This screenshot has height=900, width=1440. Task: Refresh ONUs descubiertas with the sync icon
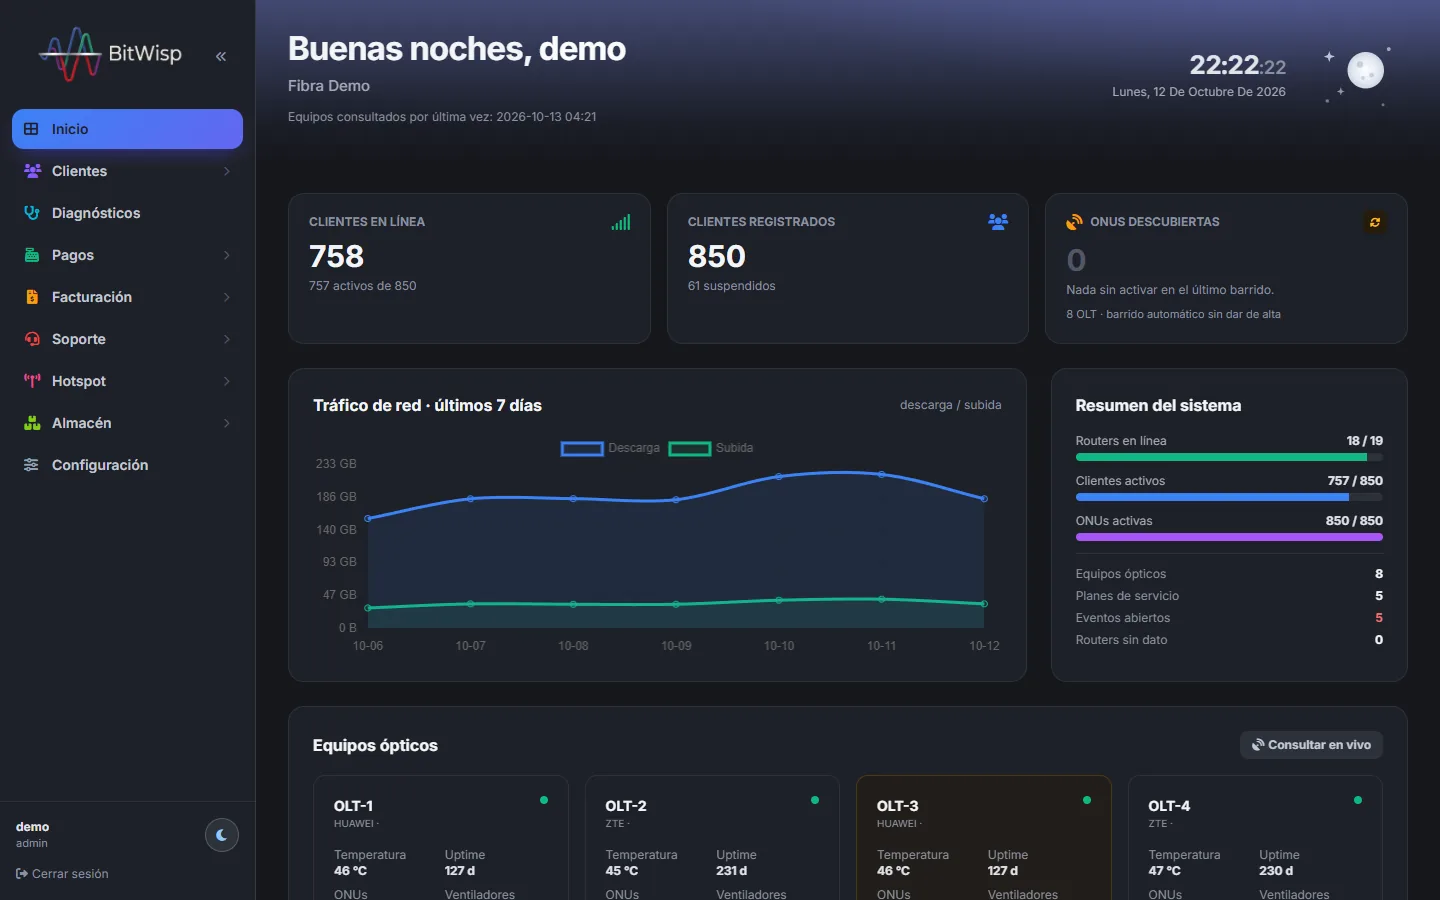pos(1375,222)
